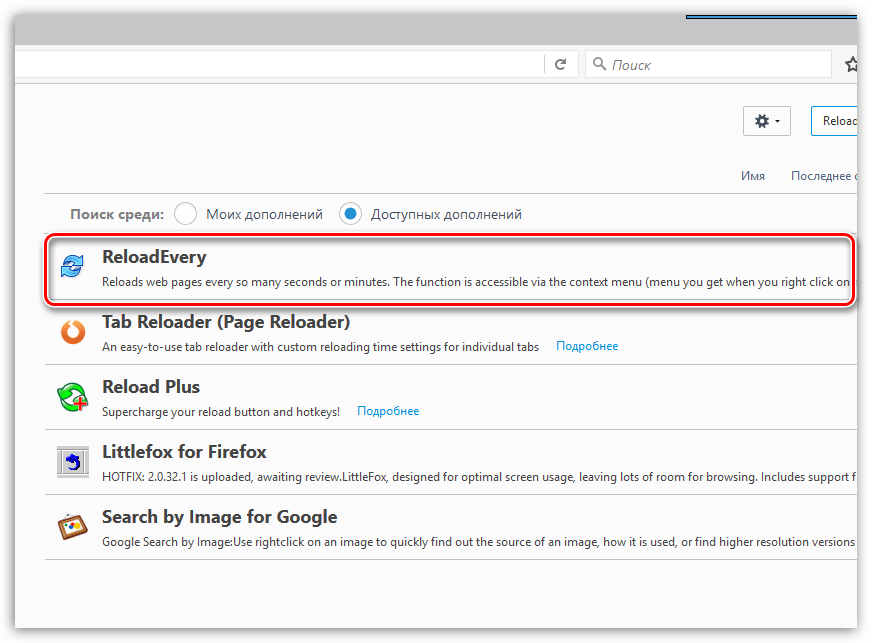Sort results by Имя

point(753,176)
